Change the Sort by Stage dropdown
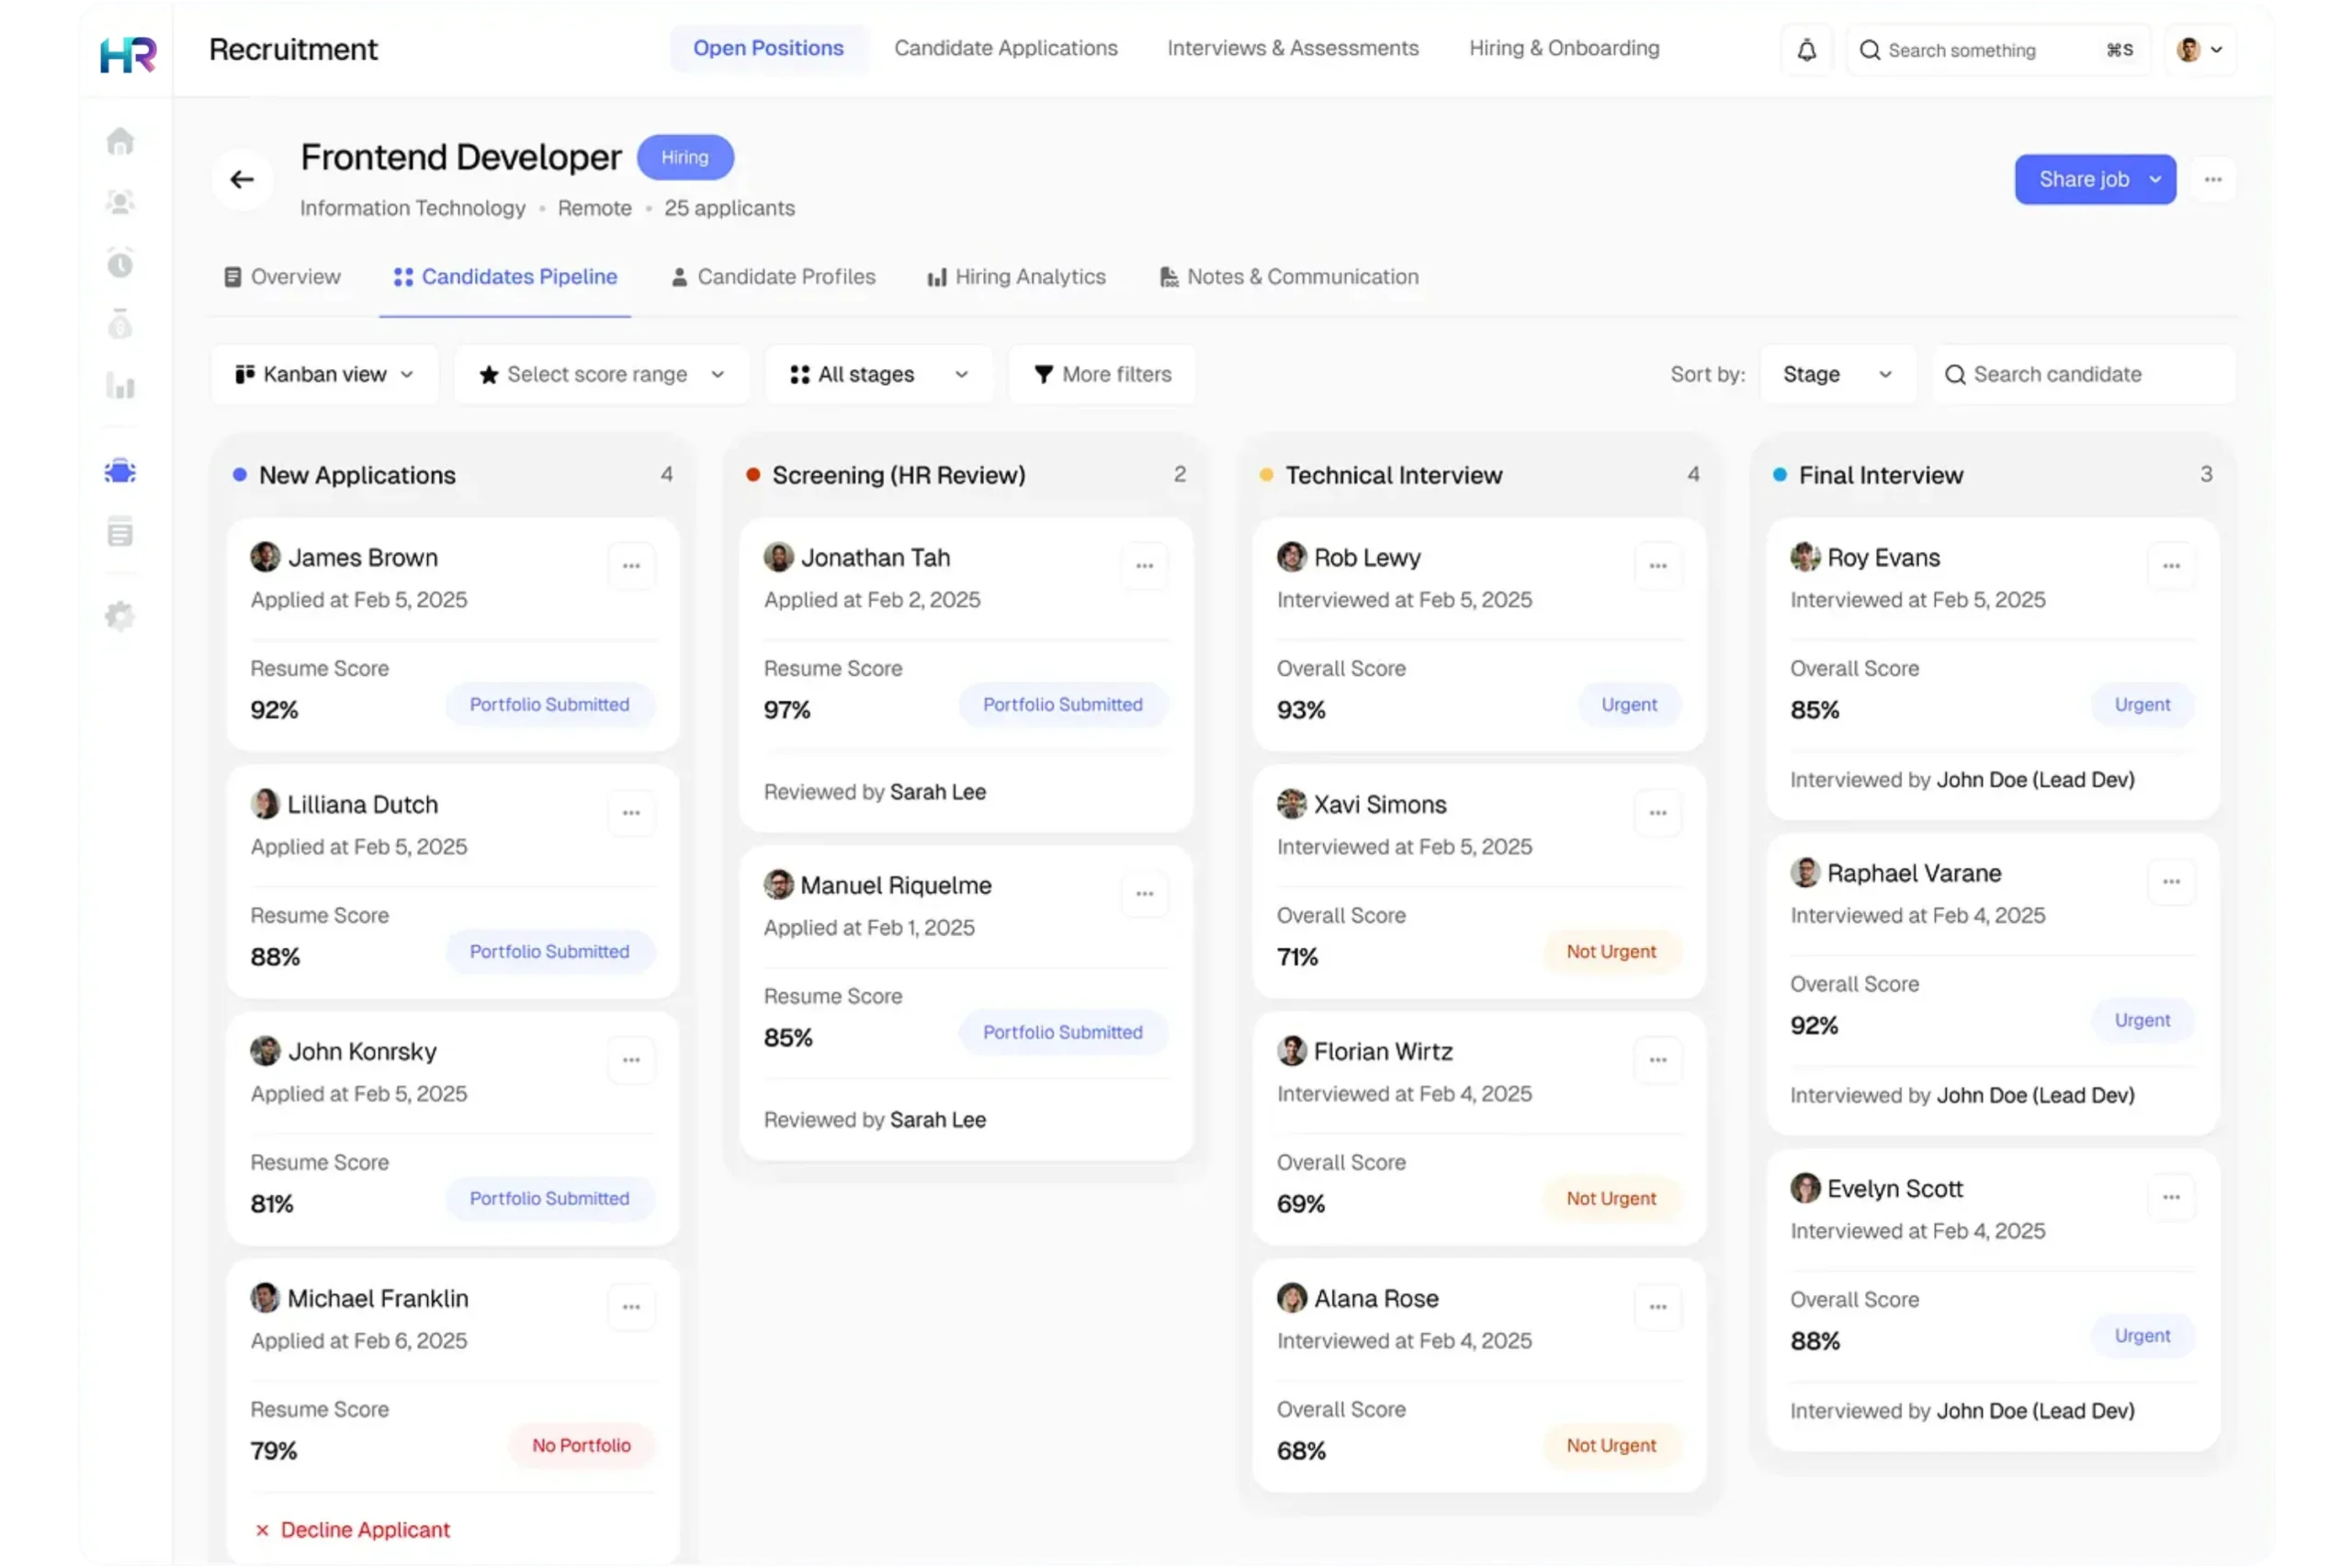The image size is (2352, 1568). point(1837,374)
